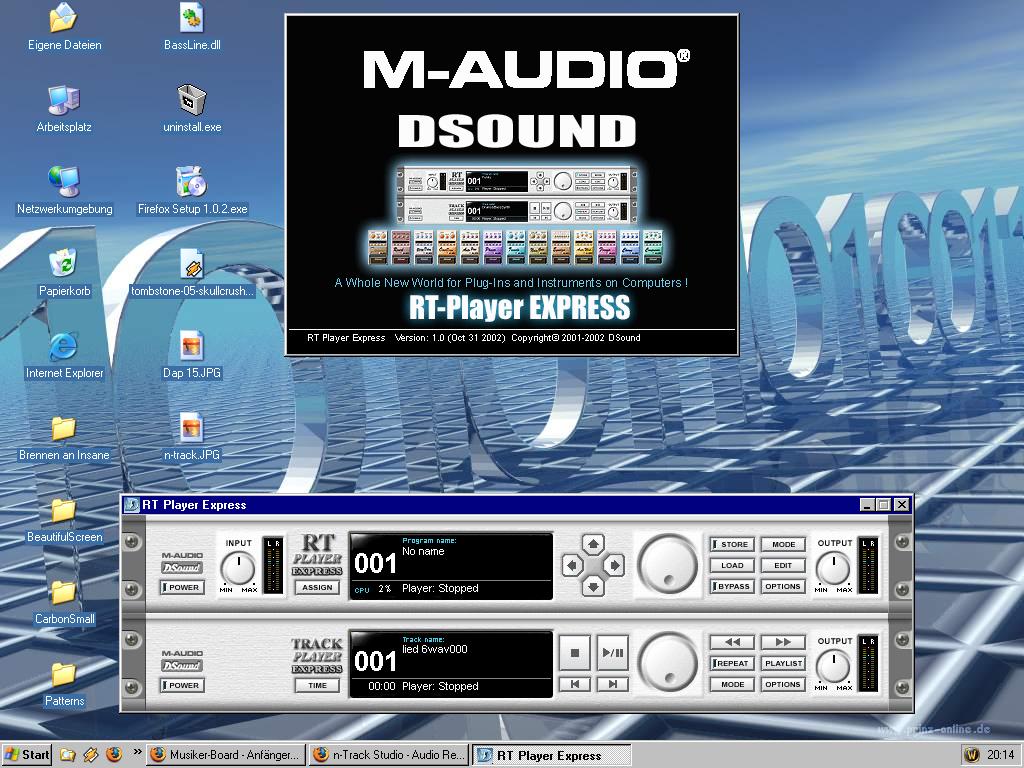Select the Dap 15.JPG image file
1024x768 pixels.
pyautogui.click(x=192, y=355)
